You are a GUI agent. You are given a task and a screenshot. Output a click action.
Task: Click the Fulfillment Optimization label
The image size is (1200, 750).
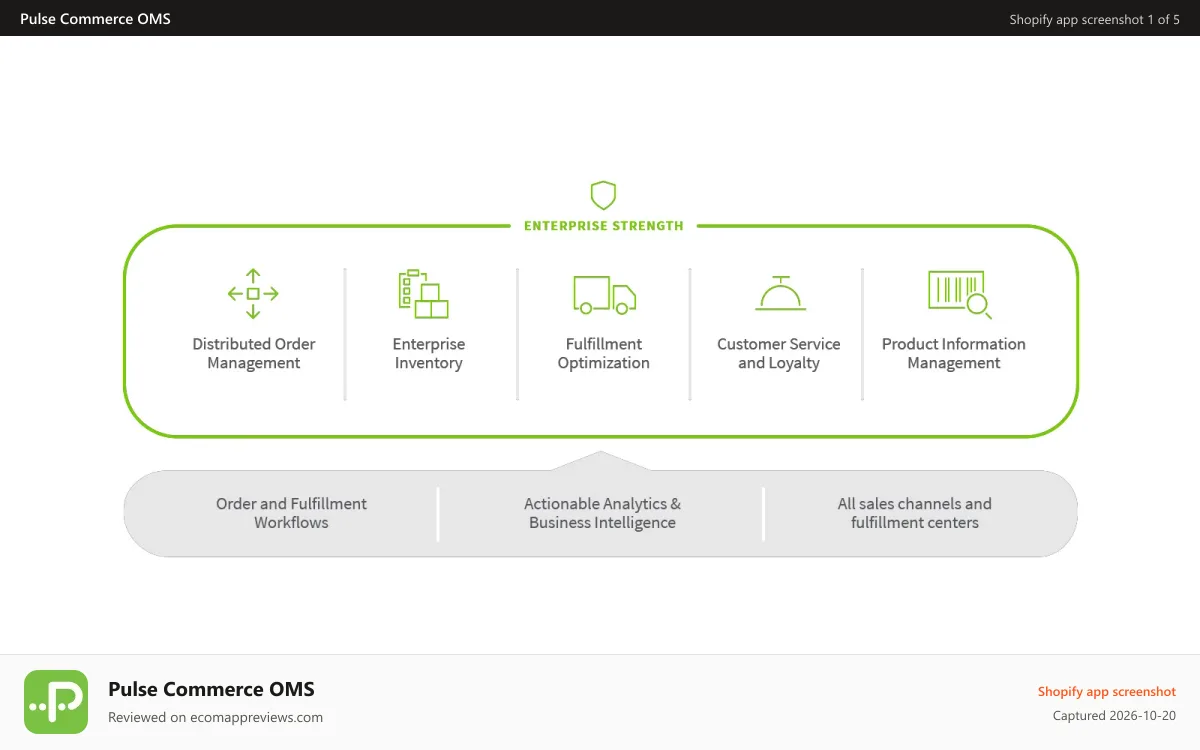pos(604,353)
